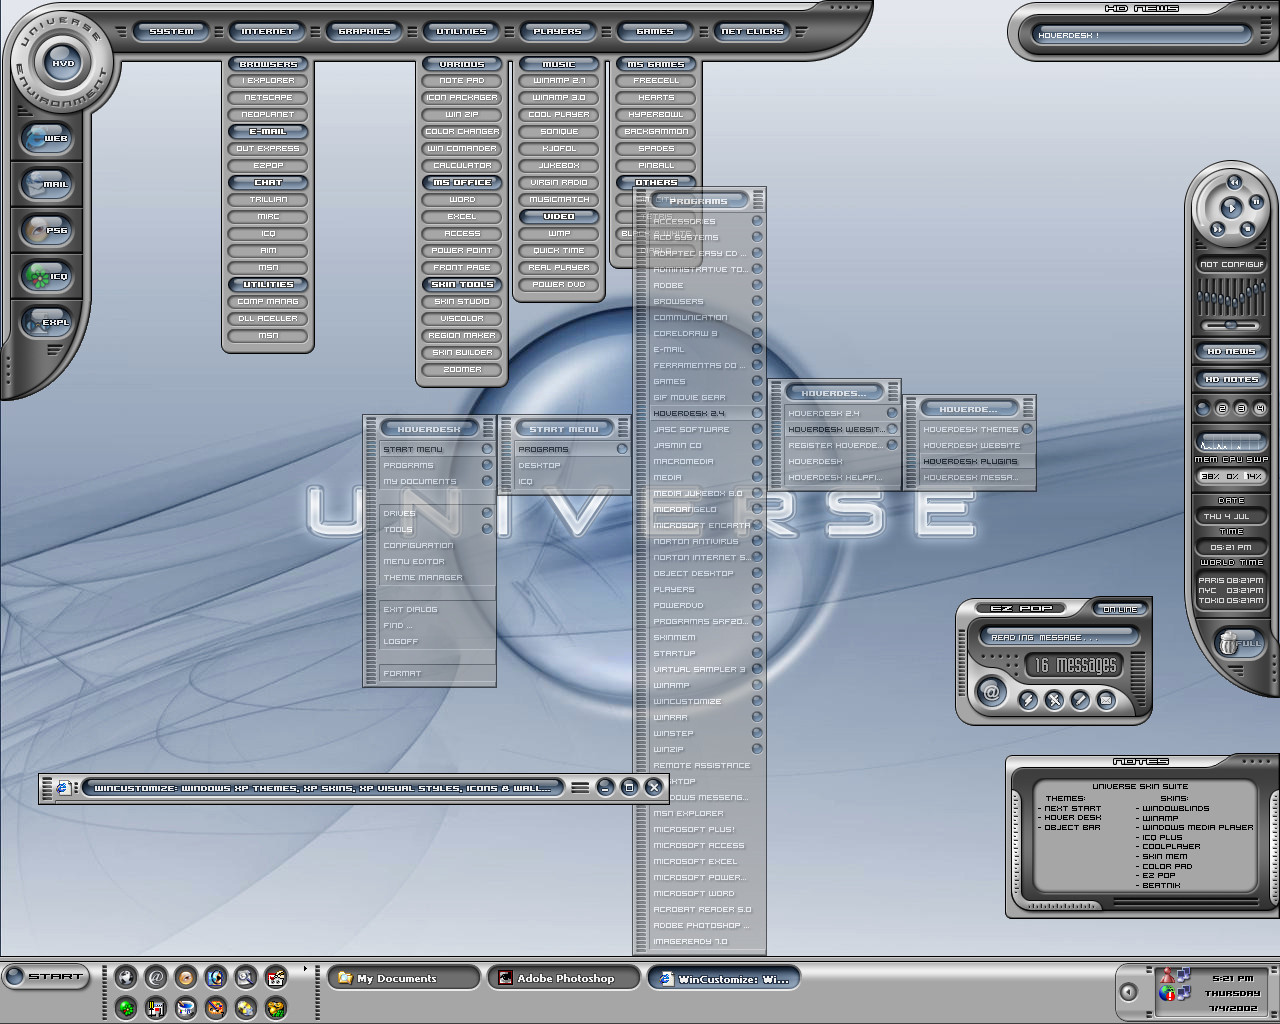
Task: Select FREECELL under MS Games
Action: (x=656, y=80)
